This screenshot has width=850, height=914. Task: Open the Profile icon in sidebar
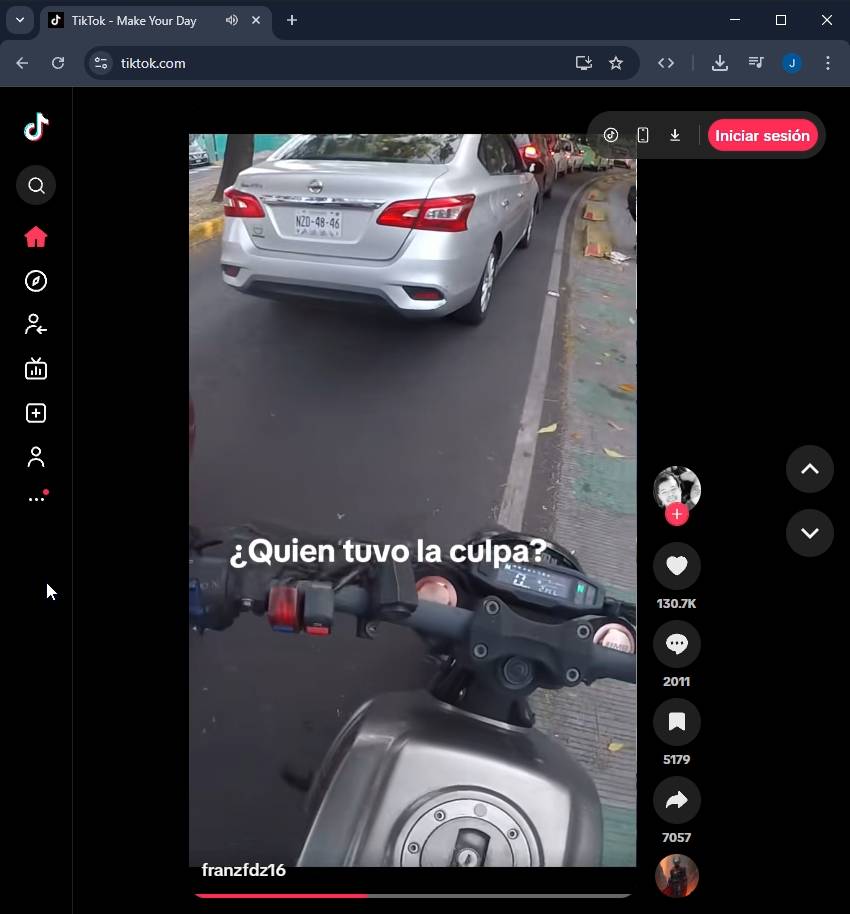pos(36,457)
